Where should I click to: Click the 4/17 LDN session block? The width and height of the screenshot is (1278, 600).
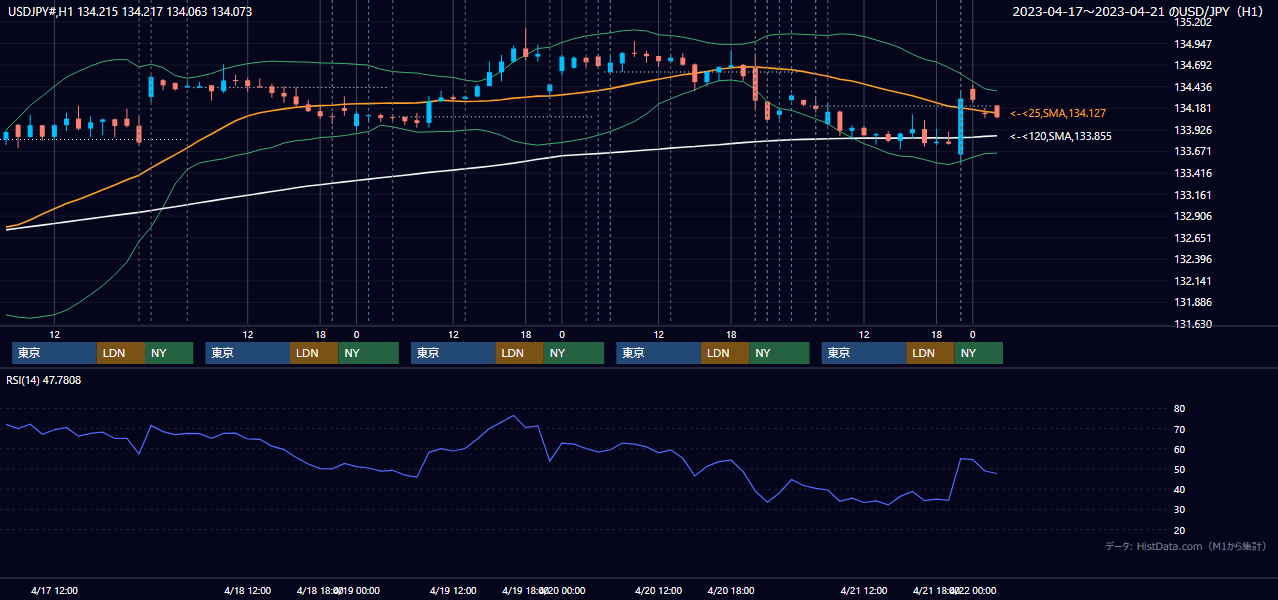click(122, 353)
